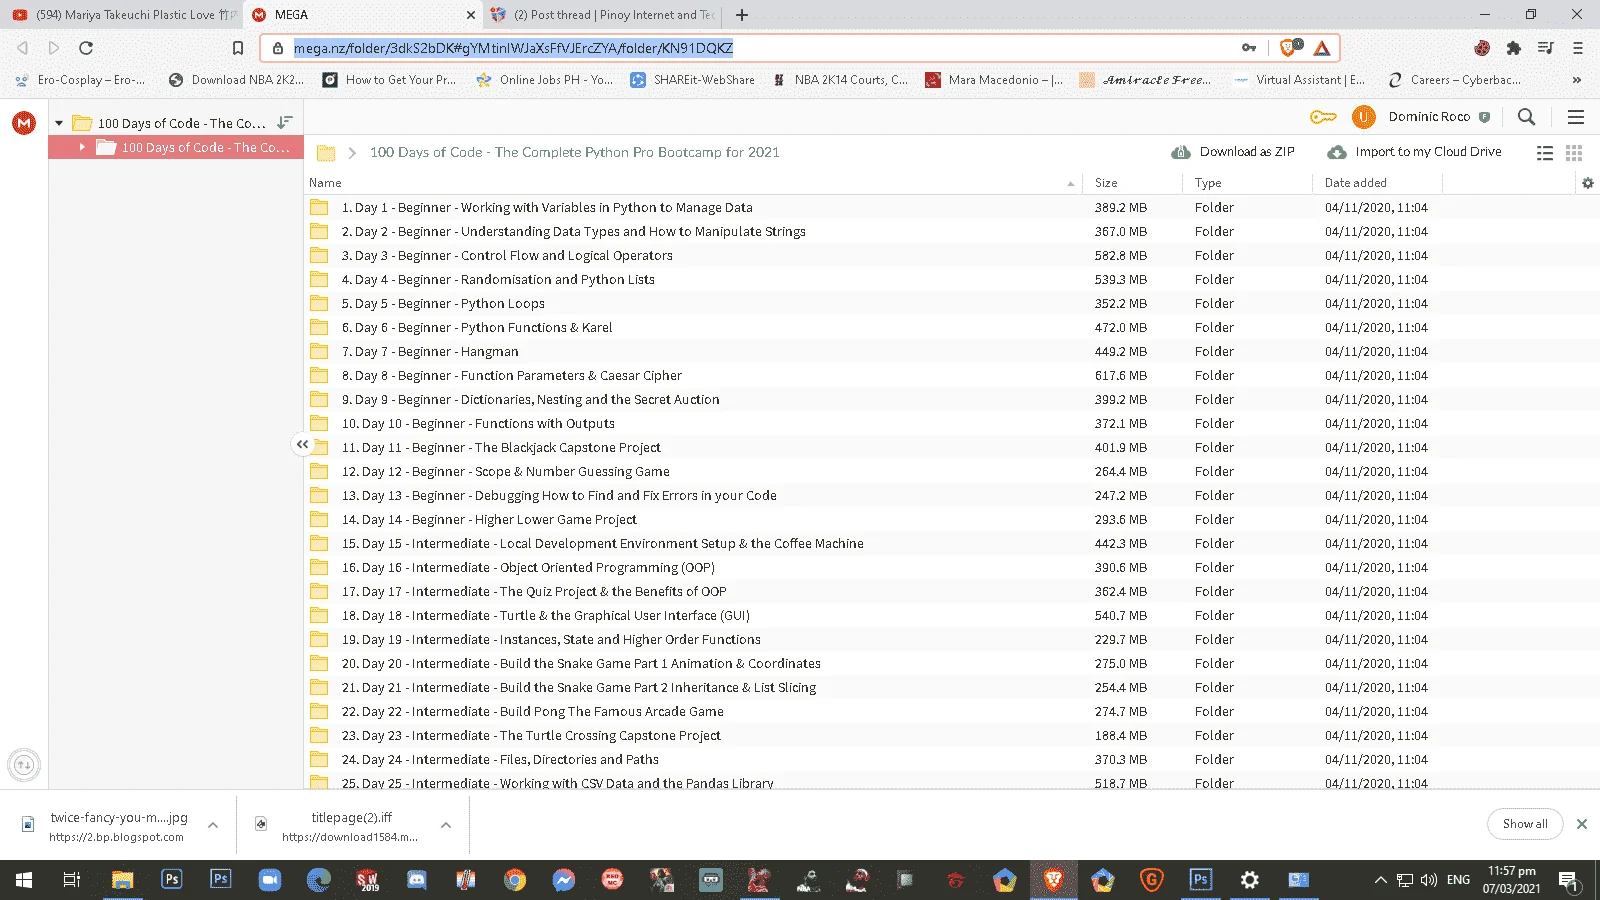Switch to the Post thread Pinoy Internet tab
1600x900 pixels.
click(x=603, y=15)
